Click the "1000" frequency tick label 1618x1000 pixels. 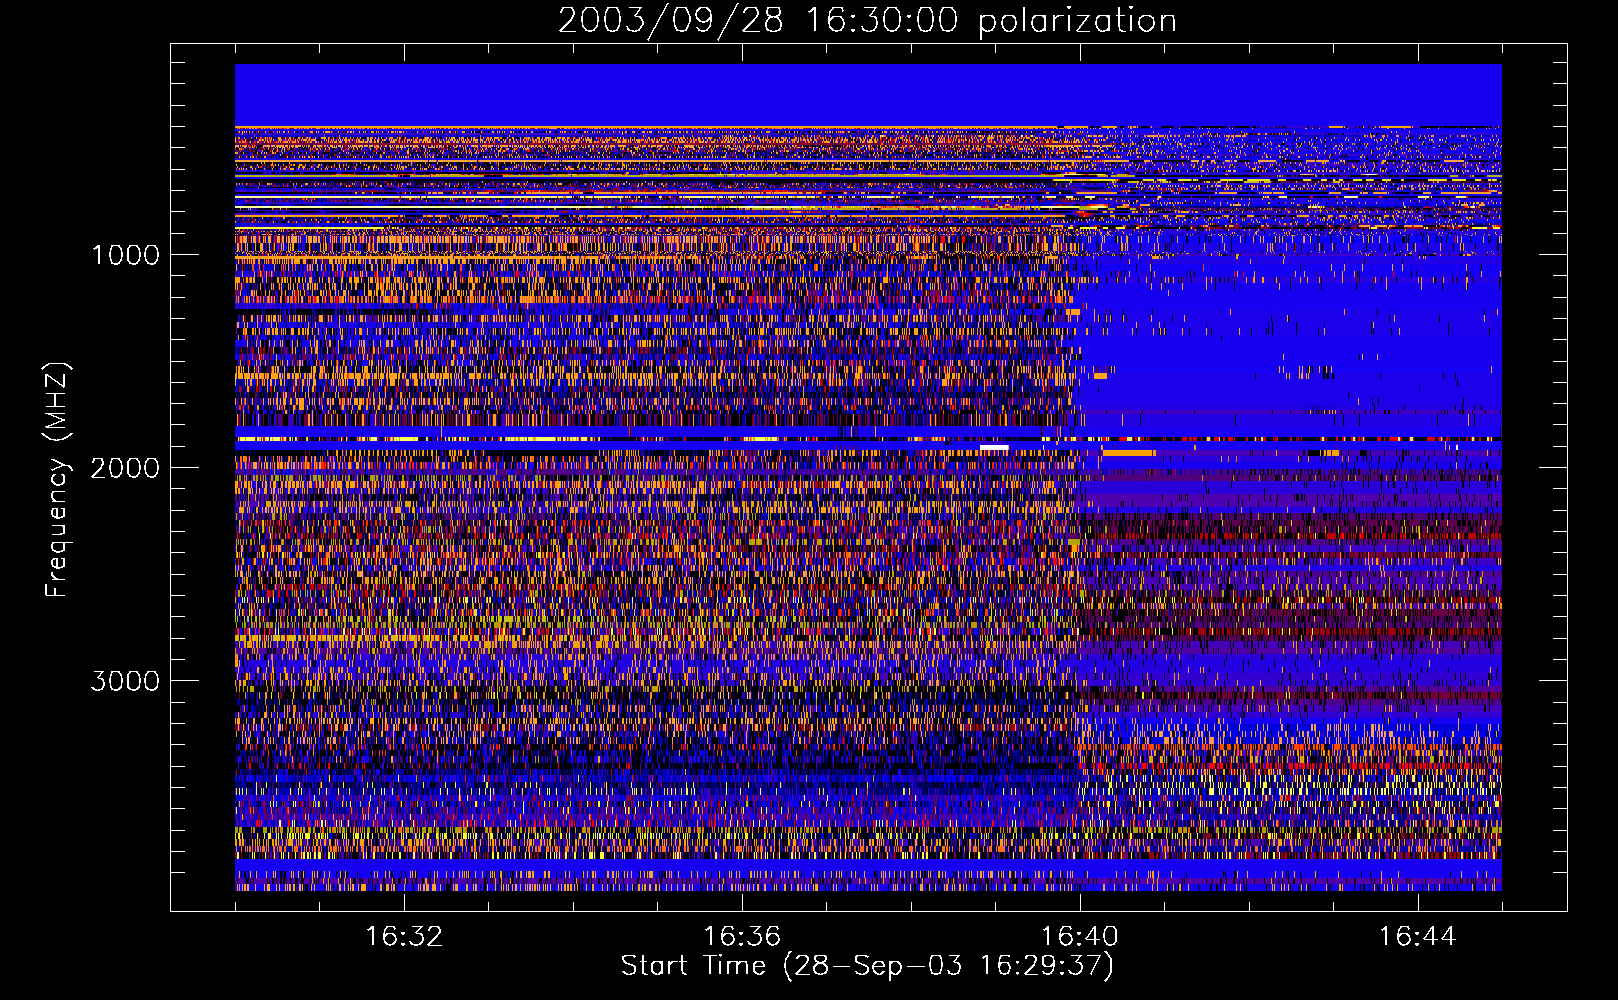126,254
